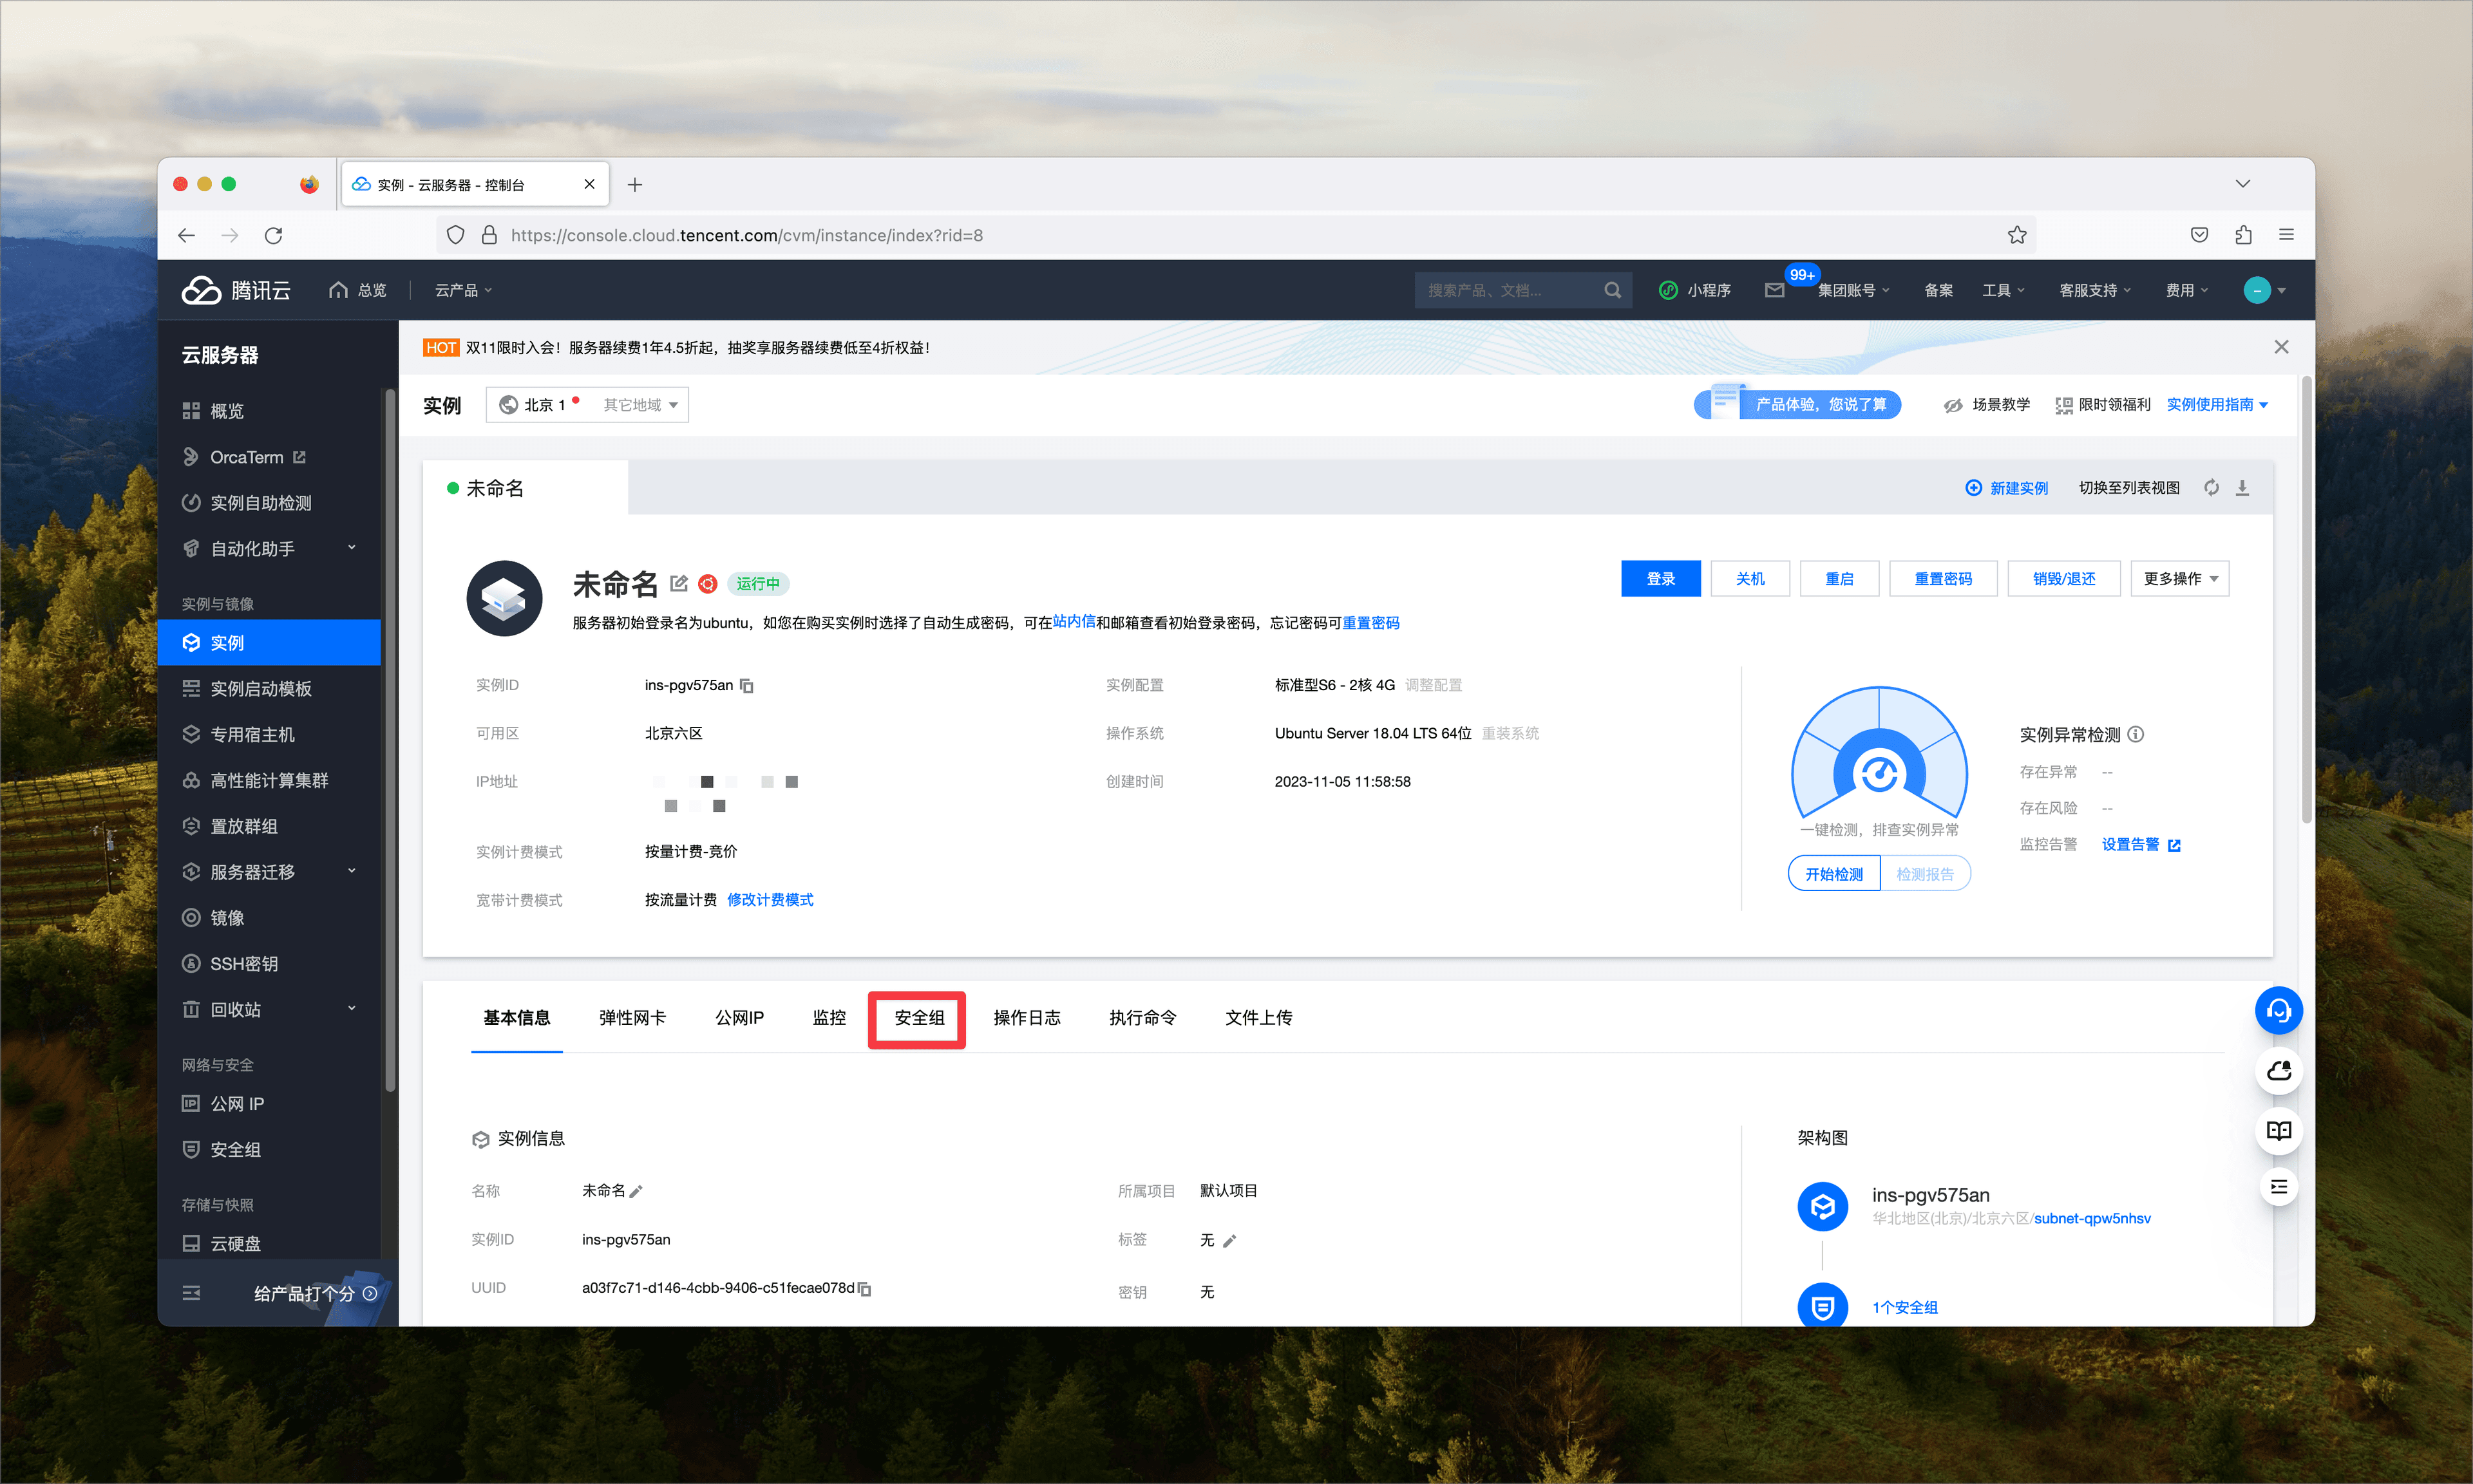Expand the 其它地域 region dropdown
2473x1484 pixels.
[x=641, y=405]
